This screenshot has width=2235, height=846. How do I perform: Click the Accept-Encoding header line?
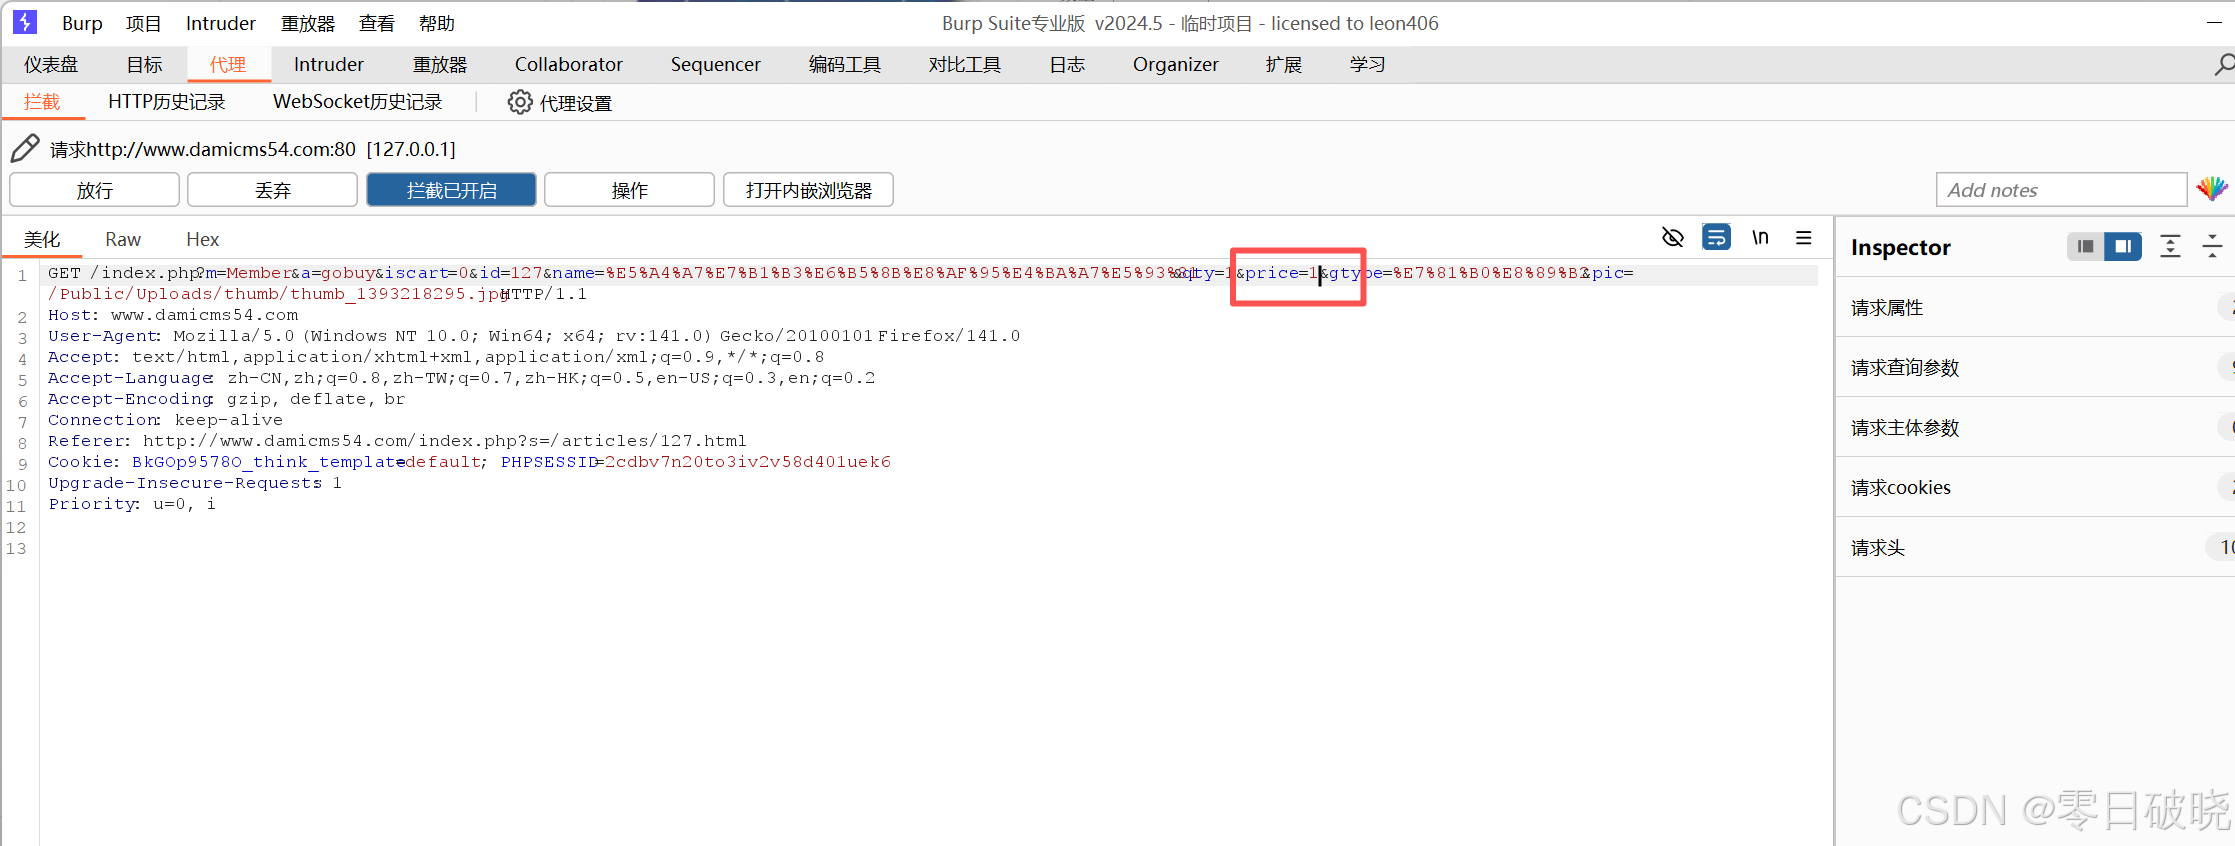[227, 399]
